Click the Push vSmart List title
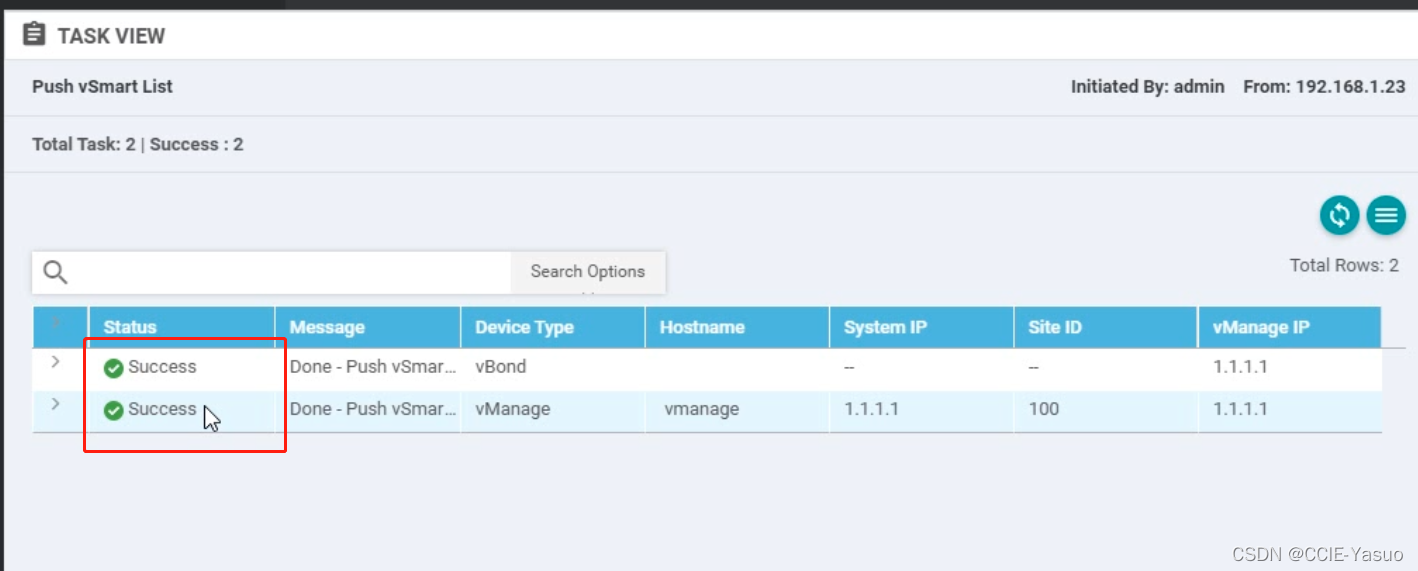Viewport: 1418px width, 571px height. pyautogui.click(x=102, y=87)
